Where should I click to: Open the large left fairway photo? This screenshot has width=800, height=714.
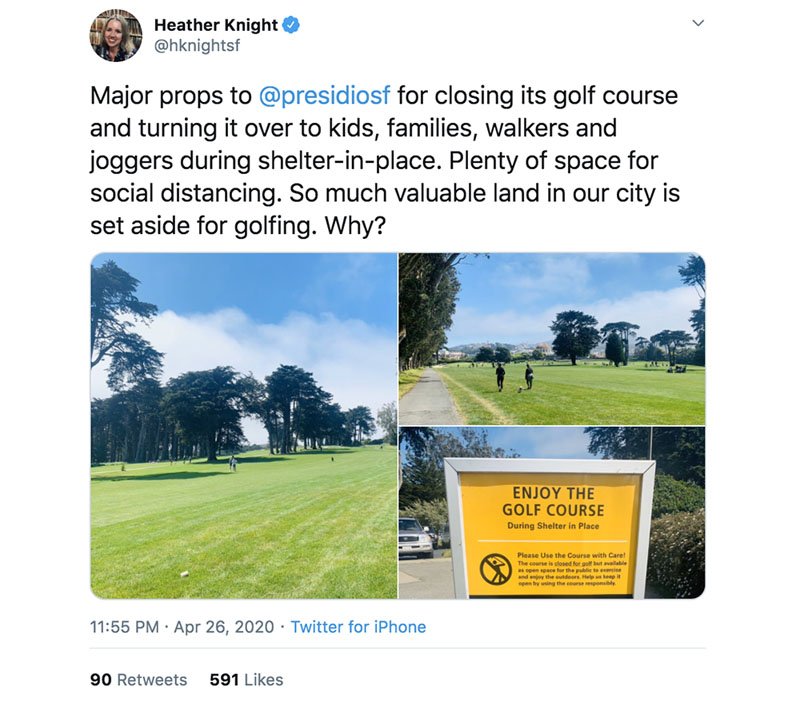pos(243,425)
